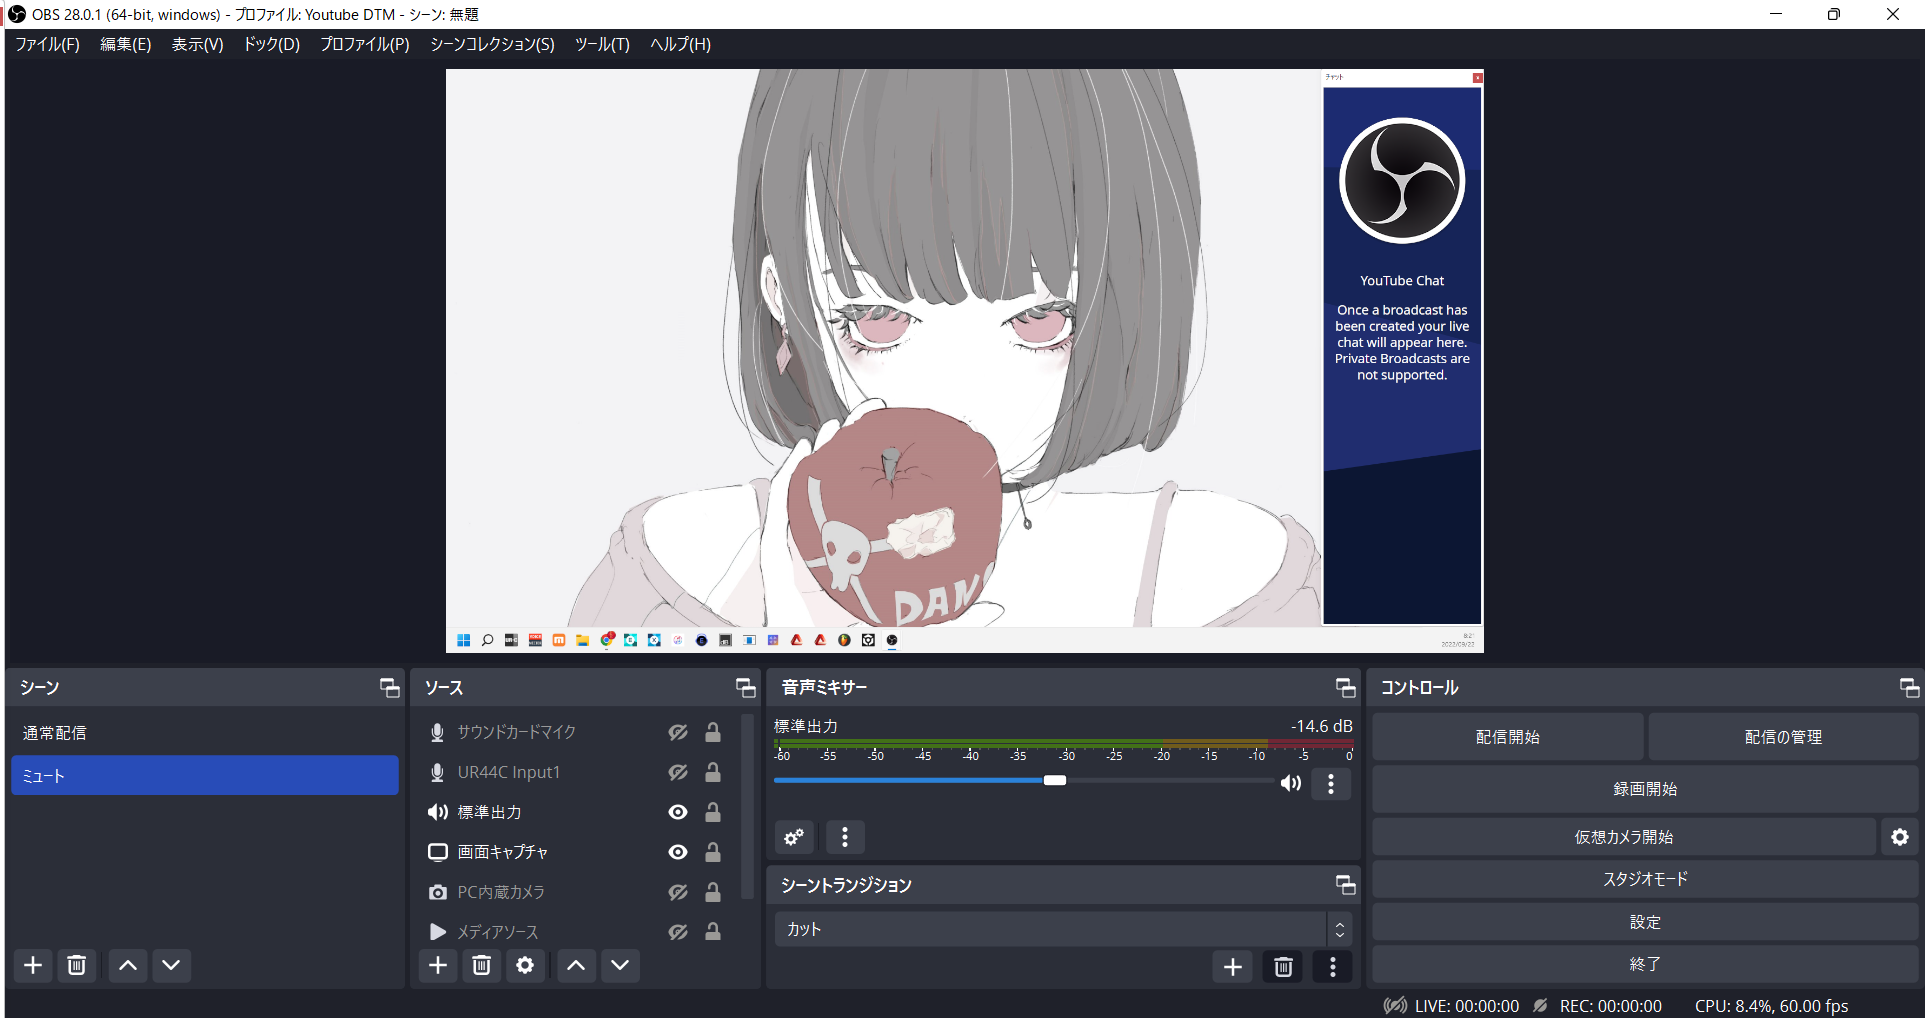The image size is (1925, 1018).
Task: Add a scene transition plus icon
Action: click(1233, 967)
